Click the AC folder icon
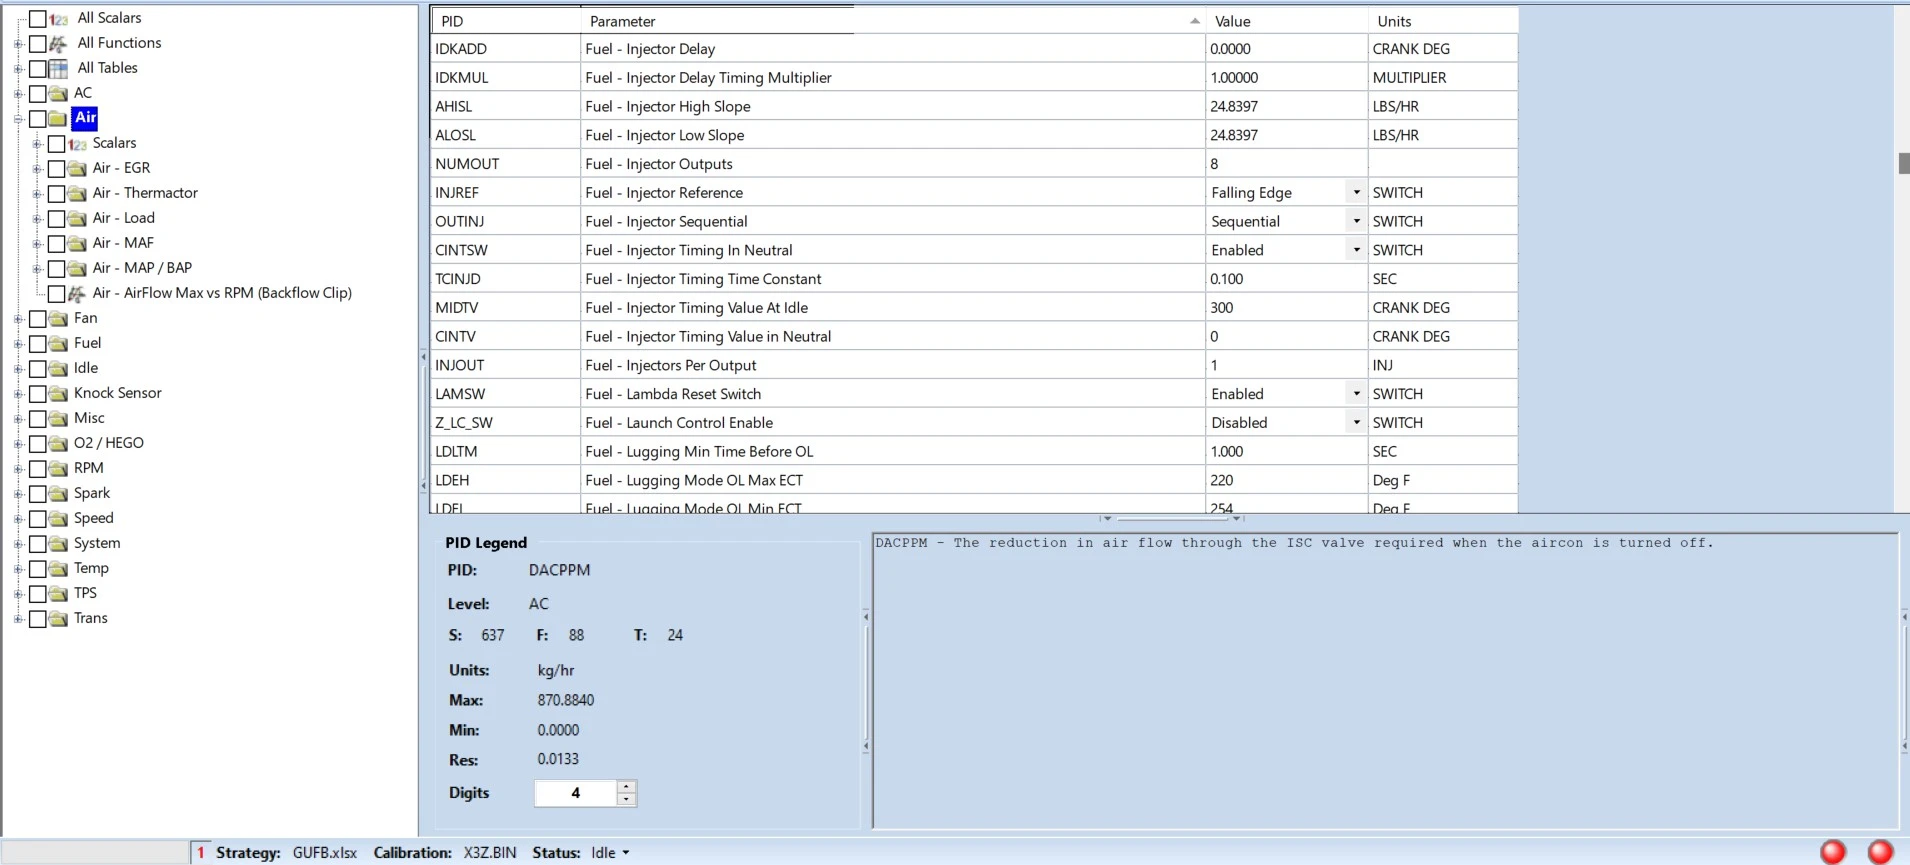This screenshot has width=1910, height=865. click(x=59, y=94)
